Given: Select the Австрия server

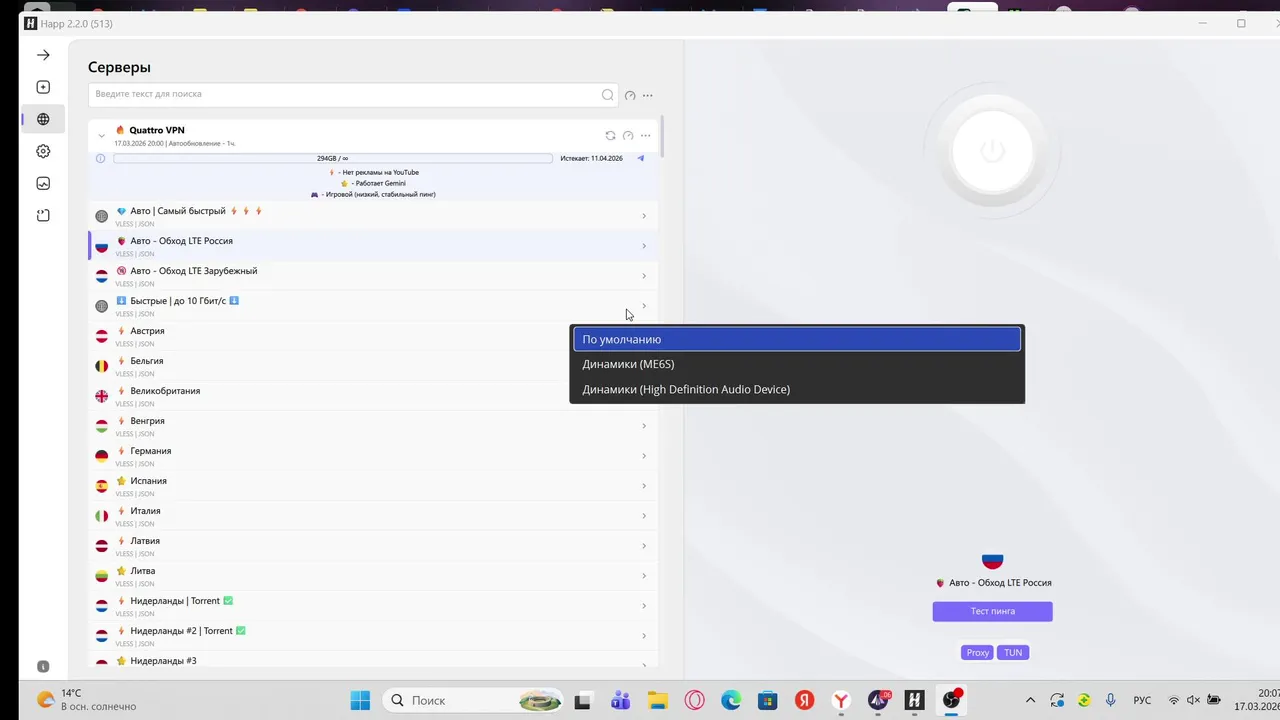Looking at the screenshot, I should pyautogui.click(x=373, y=336).
